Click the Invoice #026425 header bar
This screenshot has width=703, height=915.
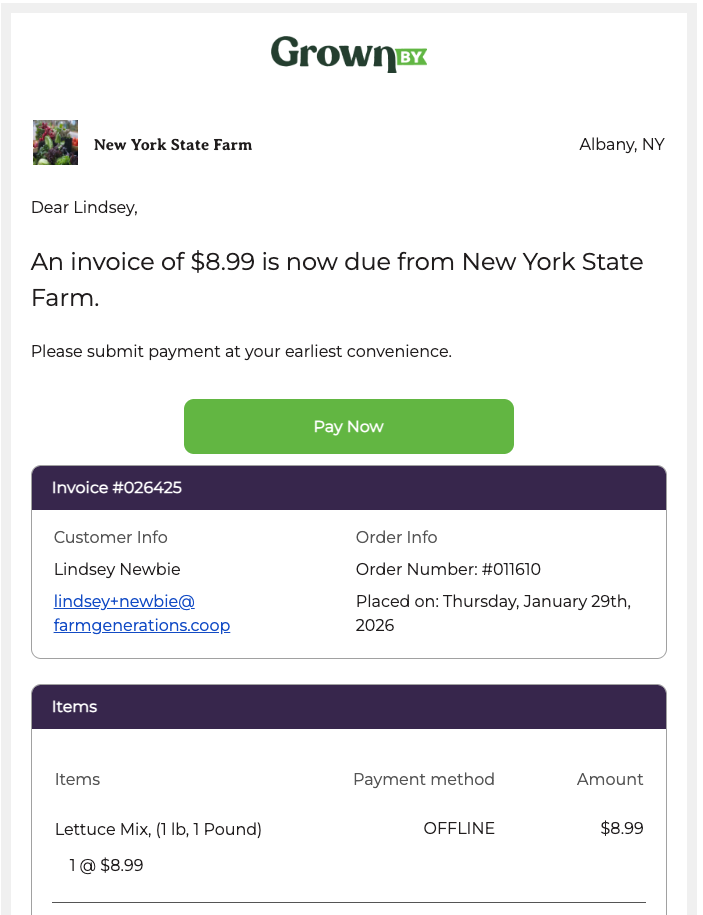348,488
